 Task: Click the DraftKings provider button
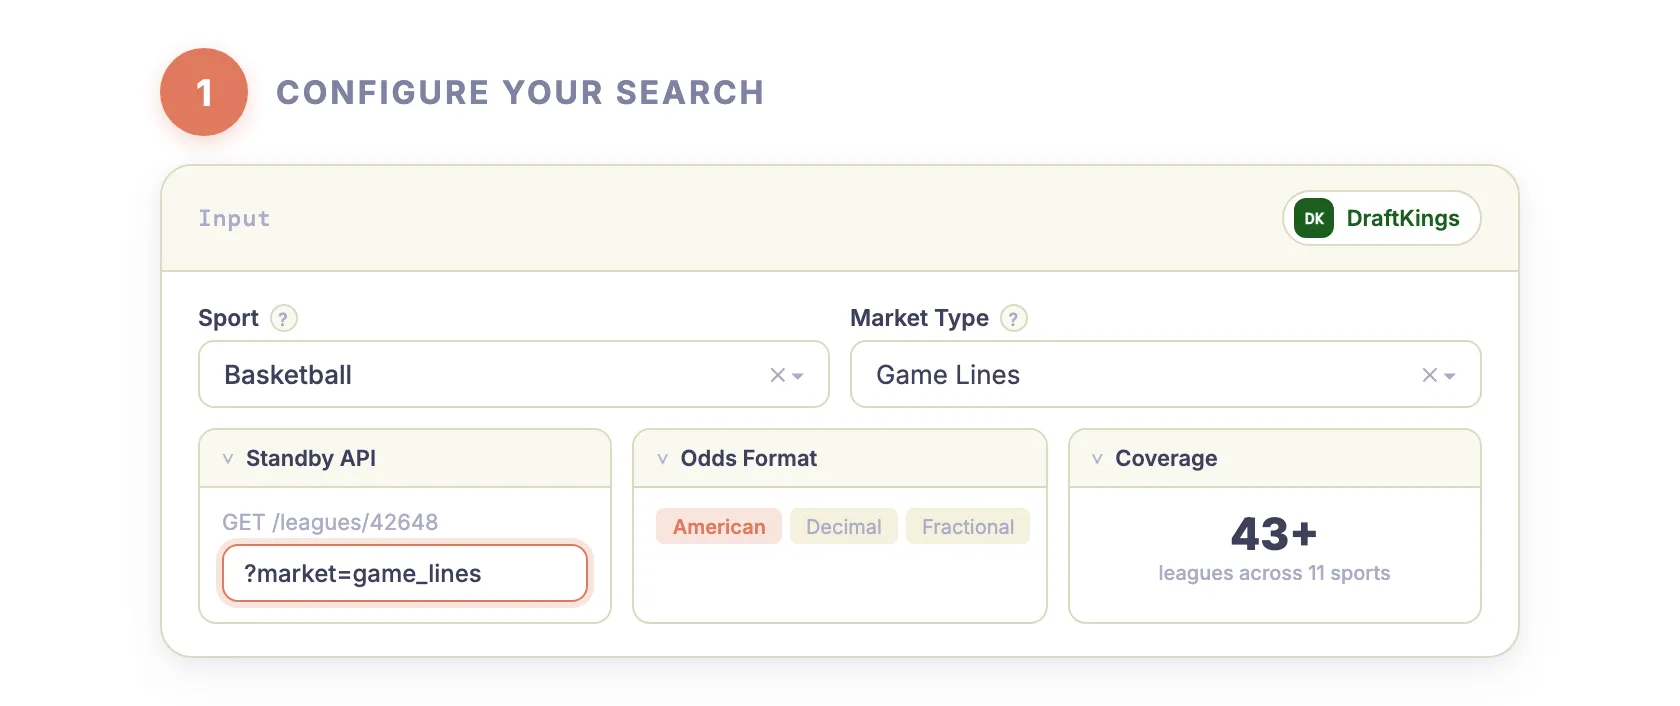pyautogui.click(x=1381, y=218)
